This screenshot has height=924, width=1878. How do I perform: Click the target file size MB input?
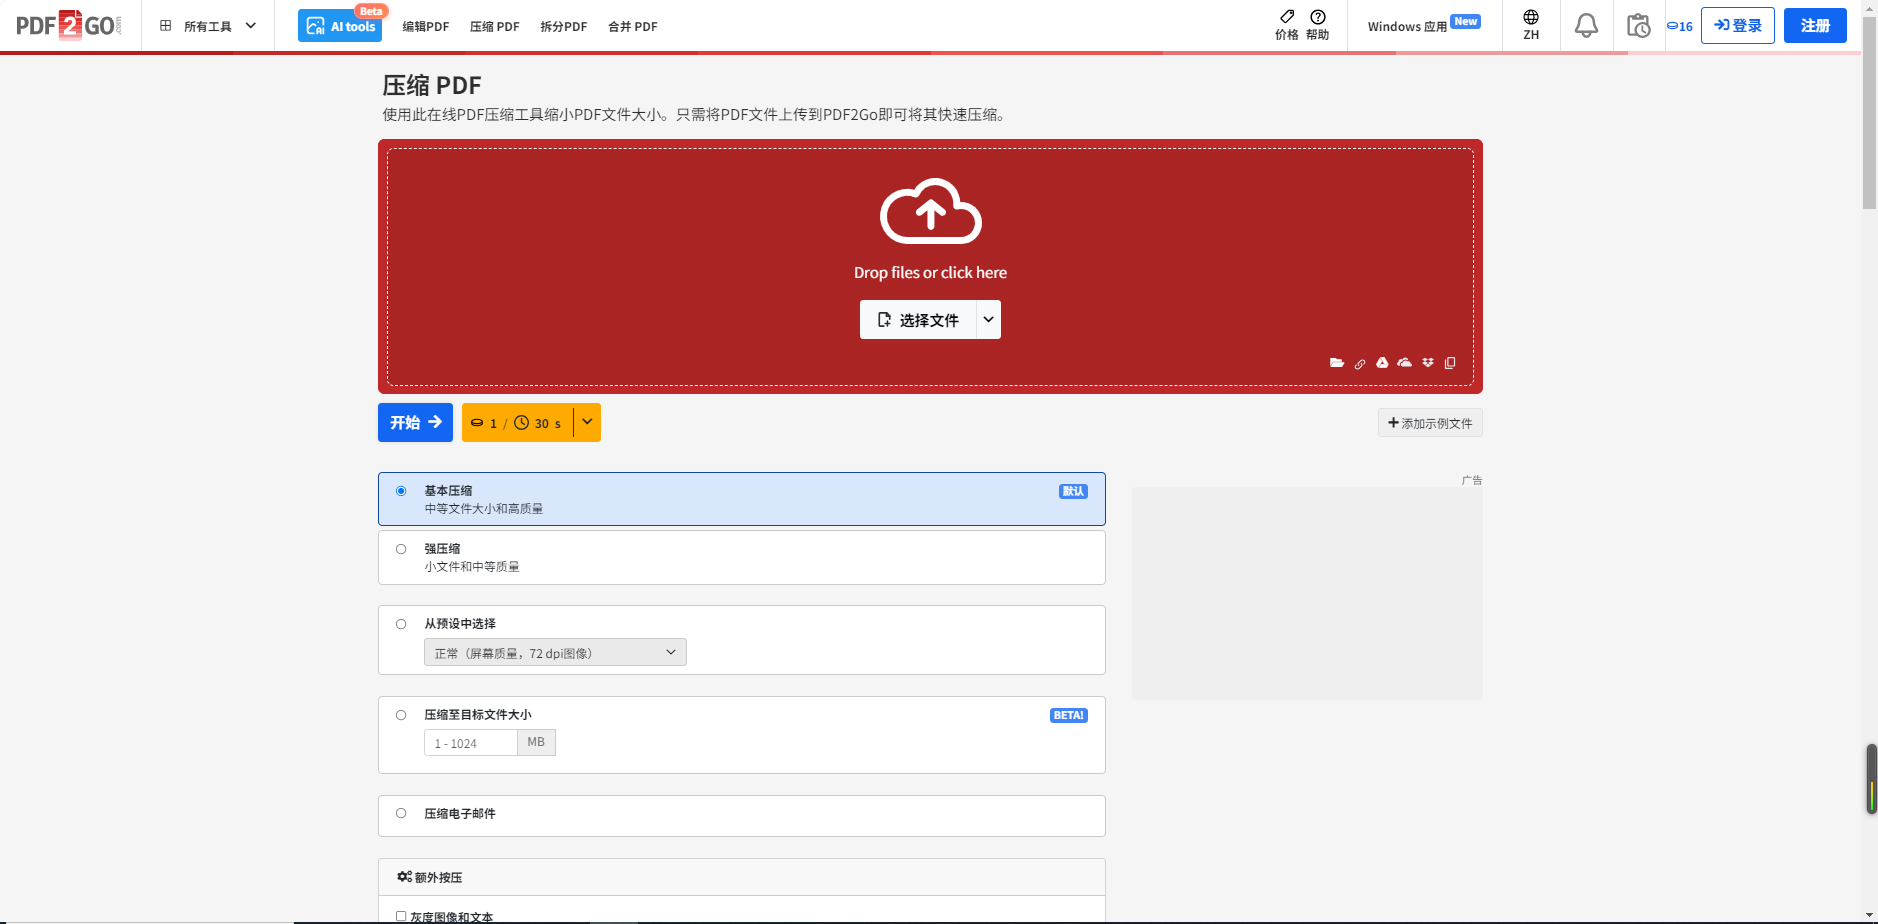[x=471, y=743]
